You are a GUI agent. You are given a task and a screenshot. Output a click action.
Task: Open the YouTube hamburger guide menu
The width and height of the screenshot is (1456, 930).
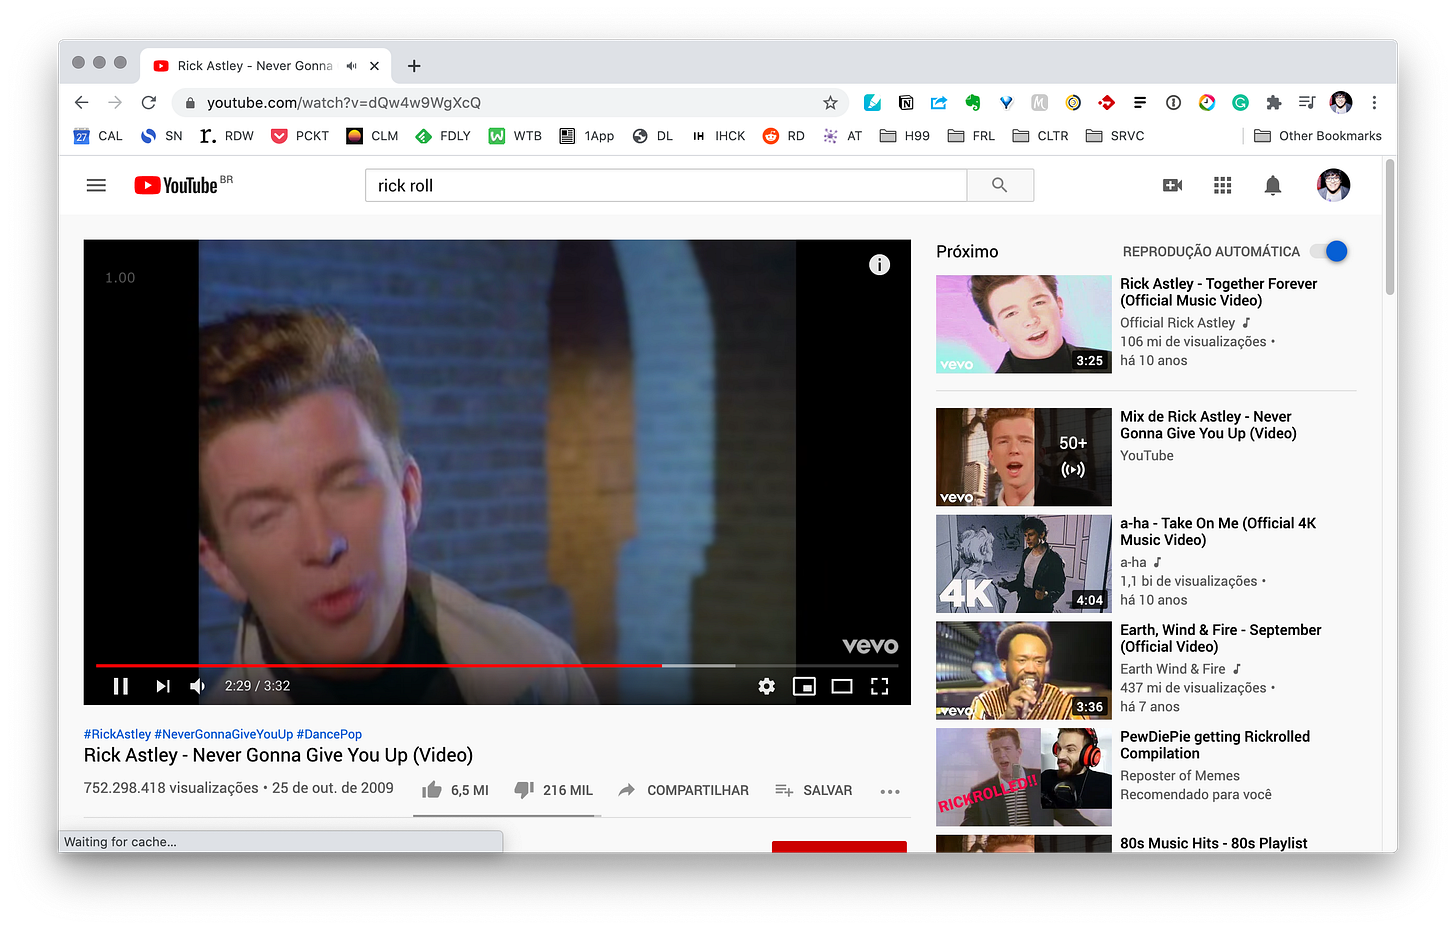click(96, 185)
